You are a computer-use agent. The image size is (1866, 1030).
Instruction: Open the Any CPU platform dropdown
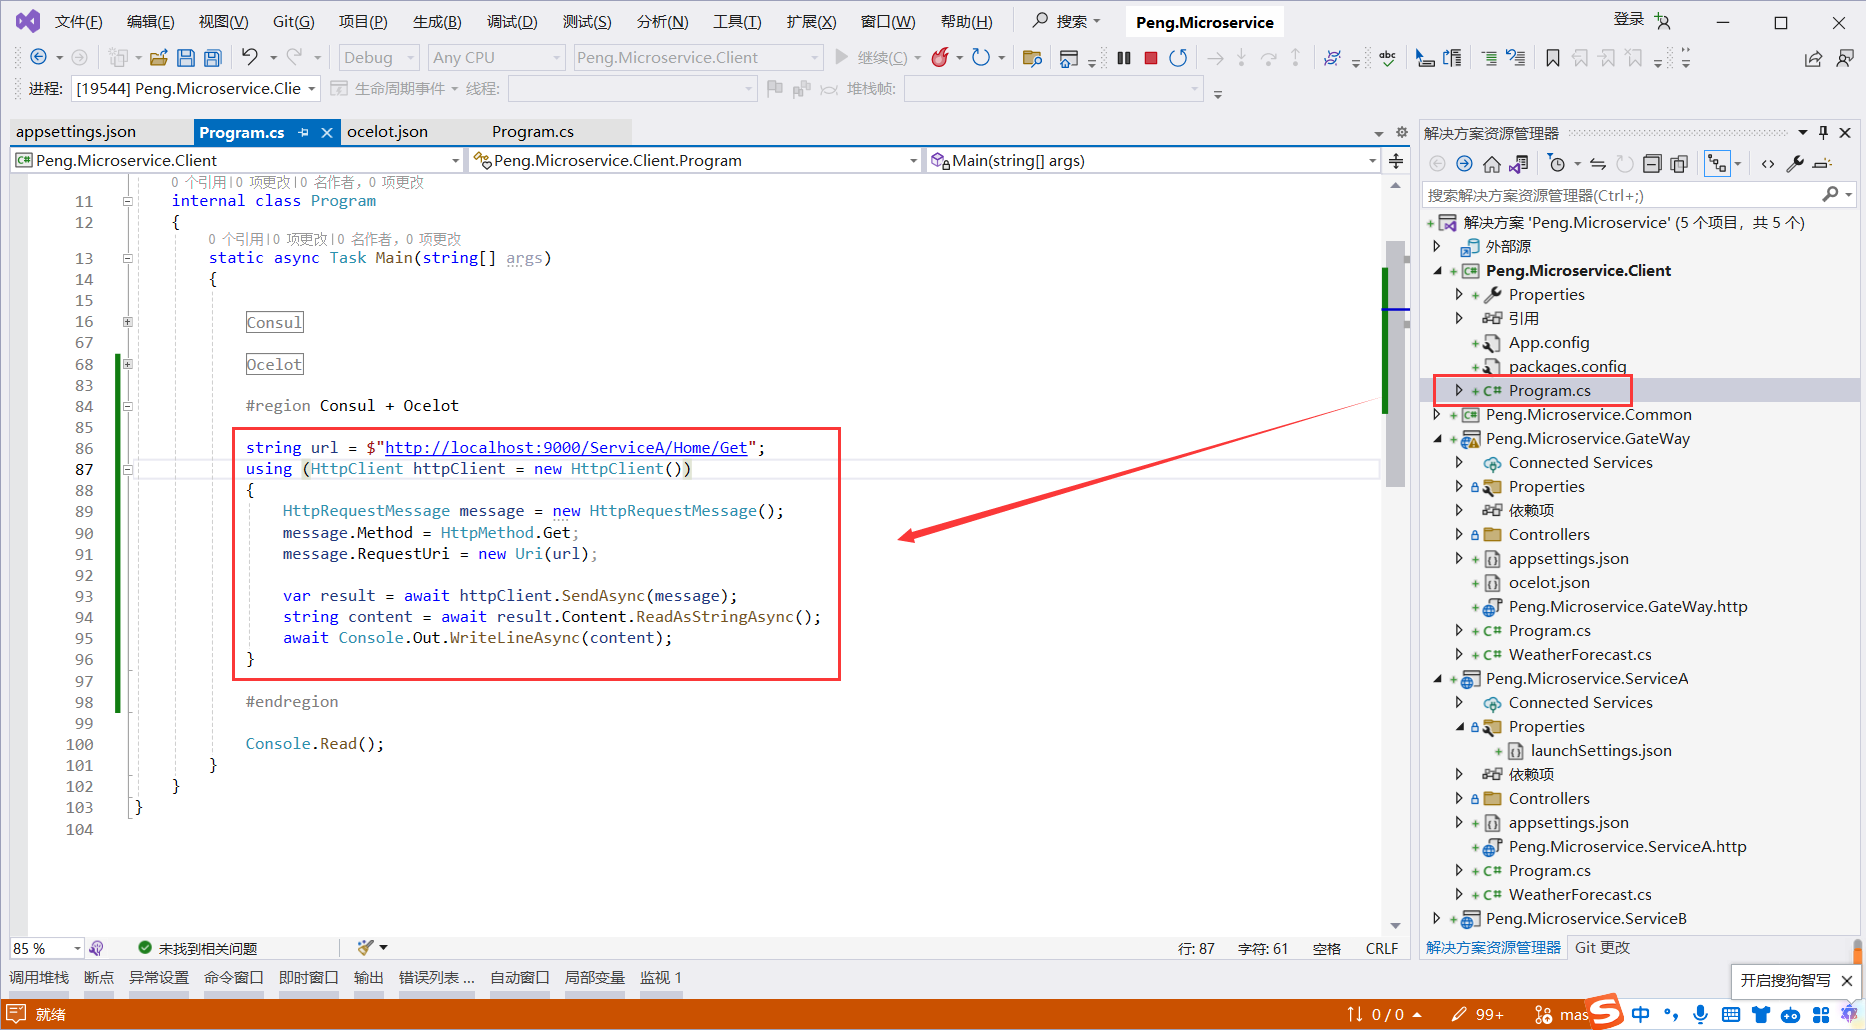click(x=497, y=58)
